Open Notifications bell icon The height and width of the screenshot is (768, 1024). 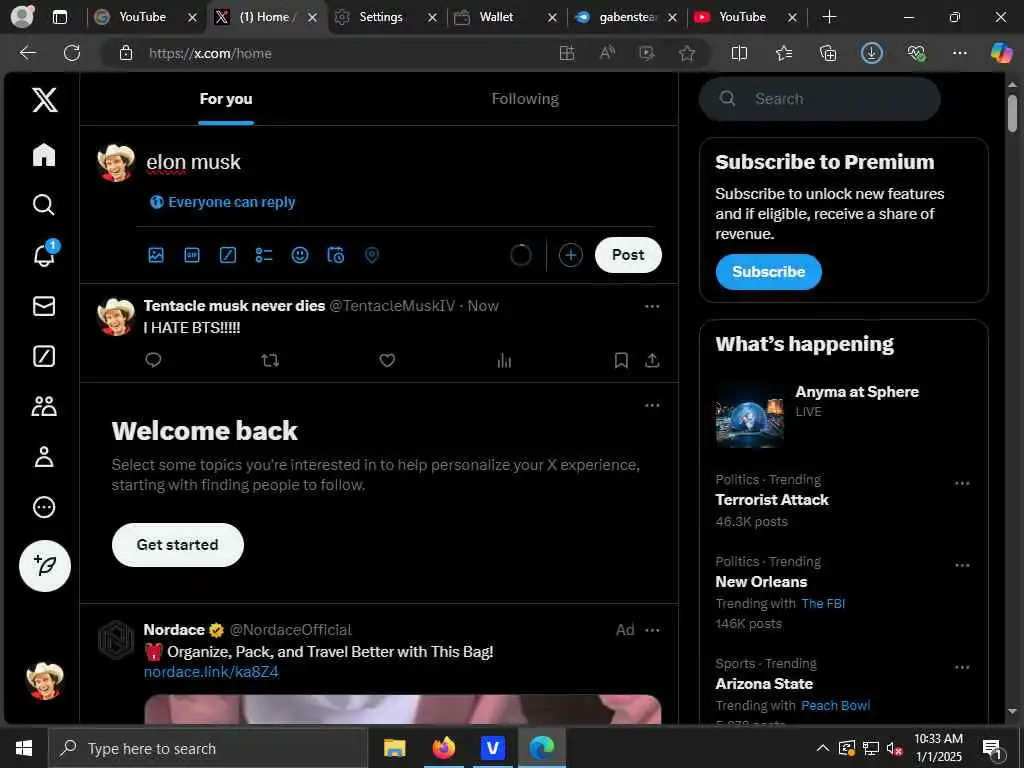[44, 255]
